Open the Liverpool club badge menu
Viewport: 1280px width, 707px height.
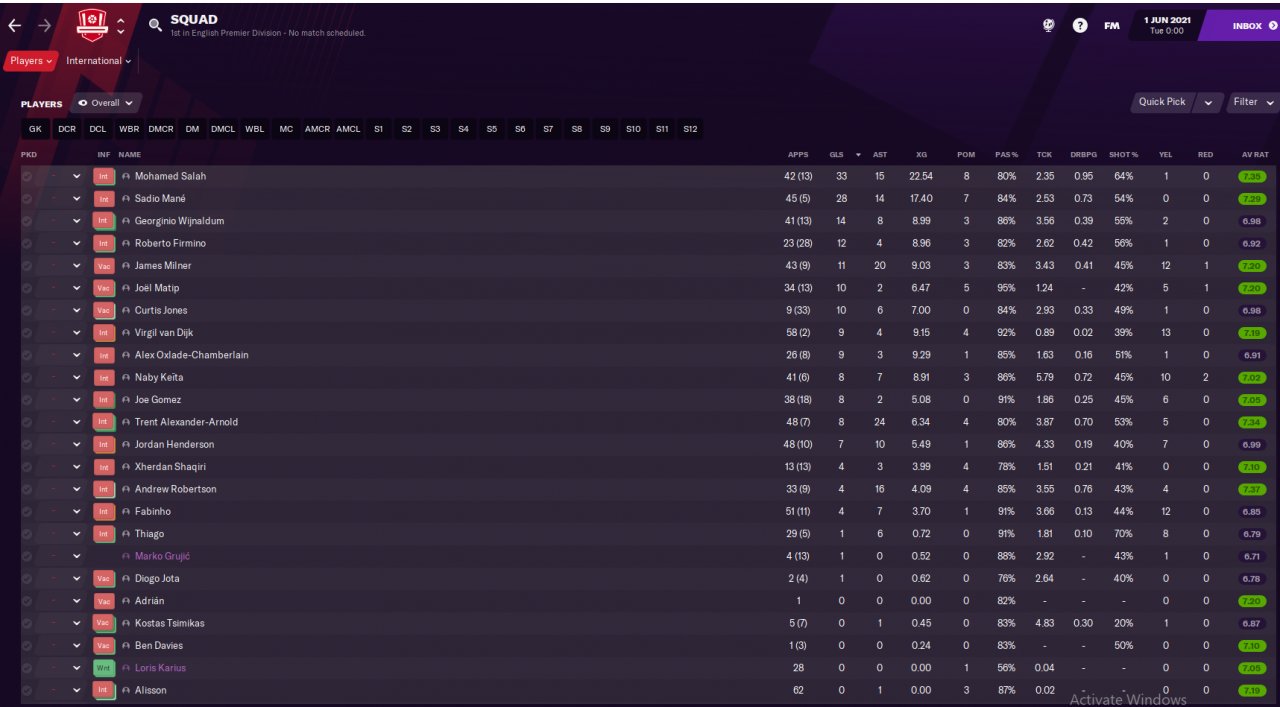92,26
